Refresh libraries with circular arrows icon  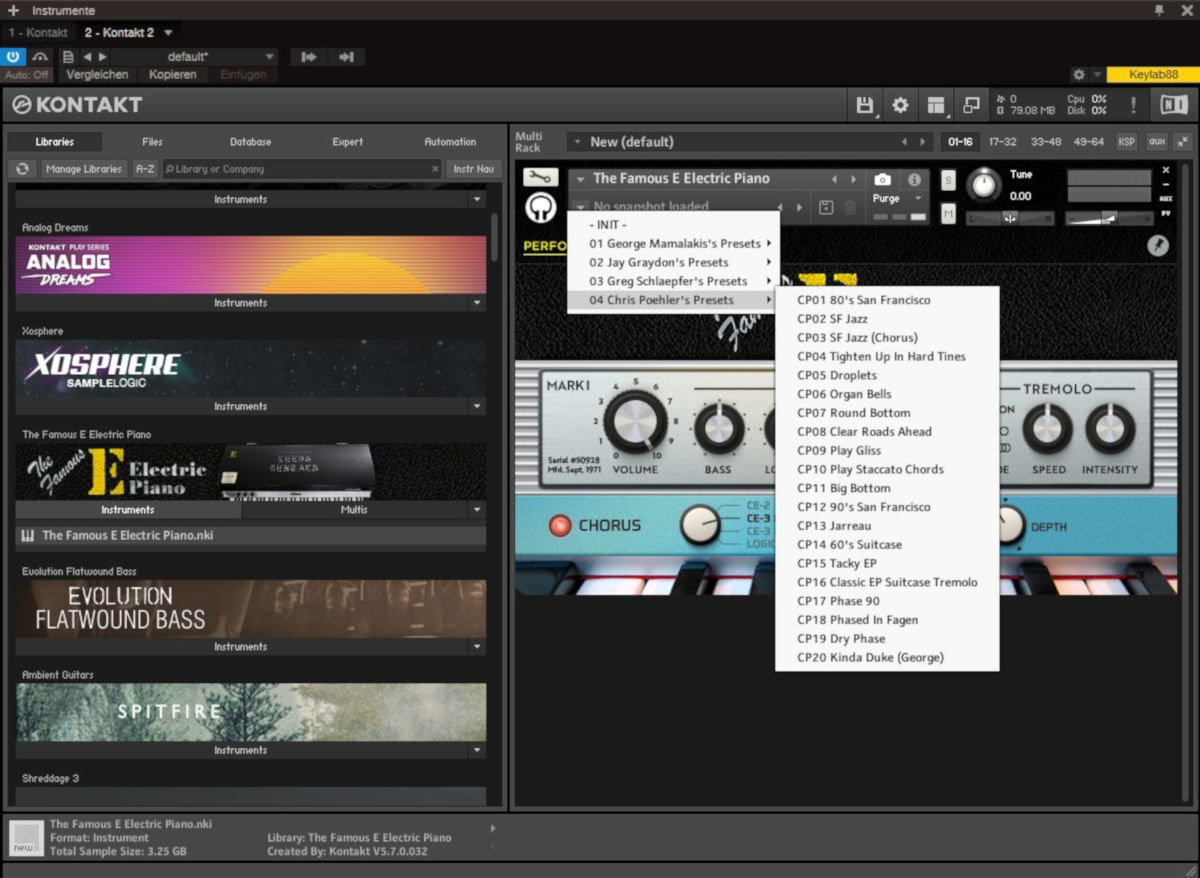tap(22, 169)
